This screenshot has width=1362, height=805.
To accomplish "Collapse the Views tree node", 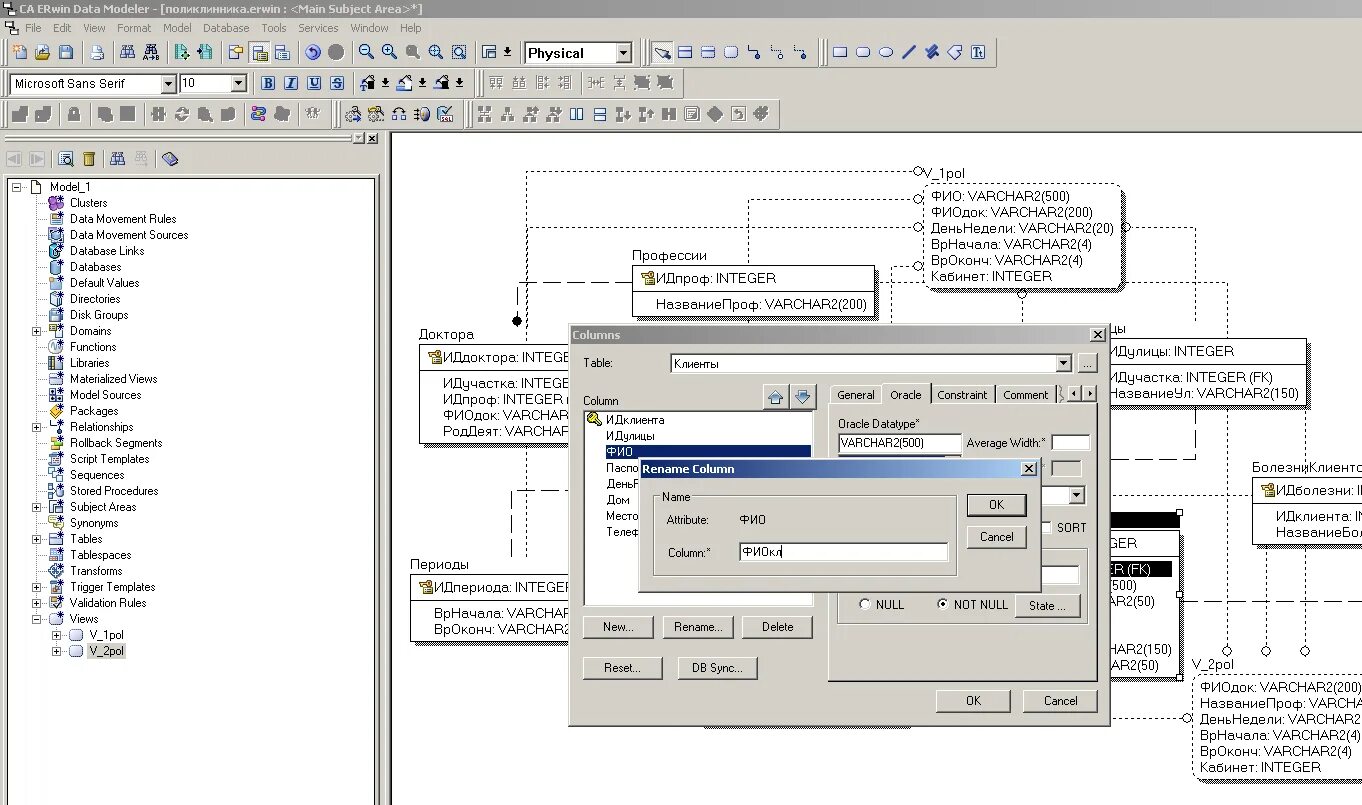I will [37, 619].
